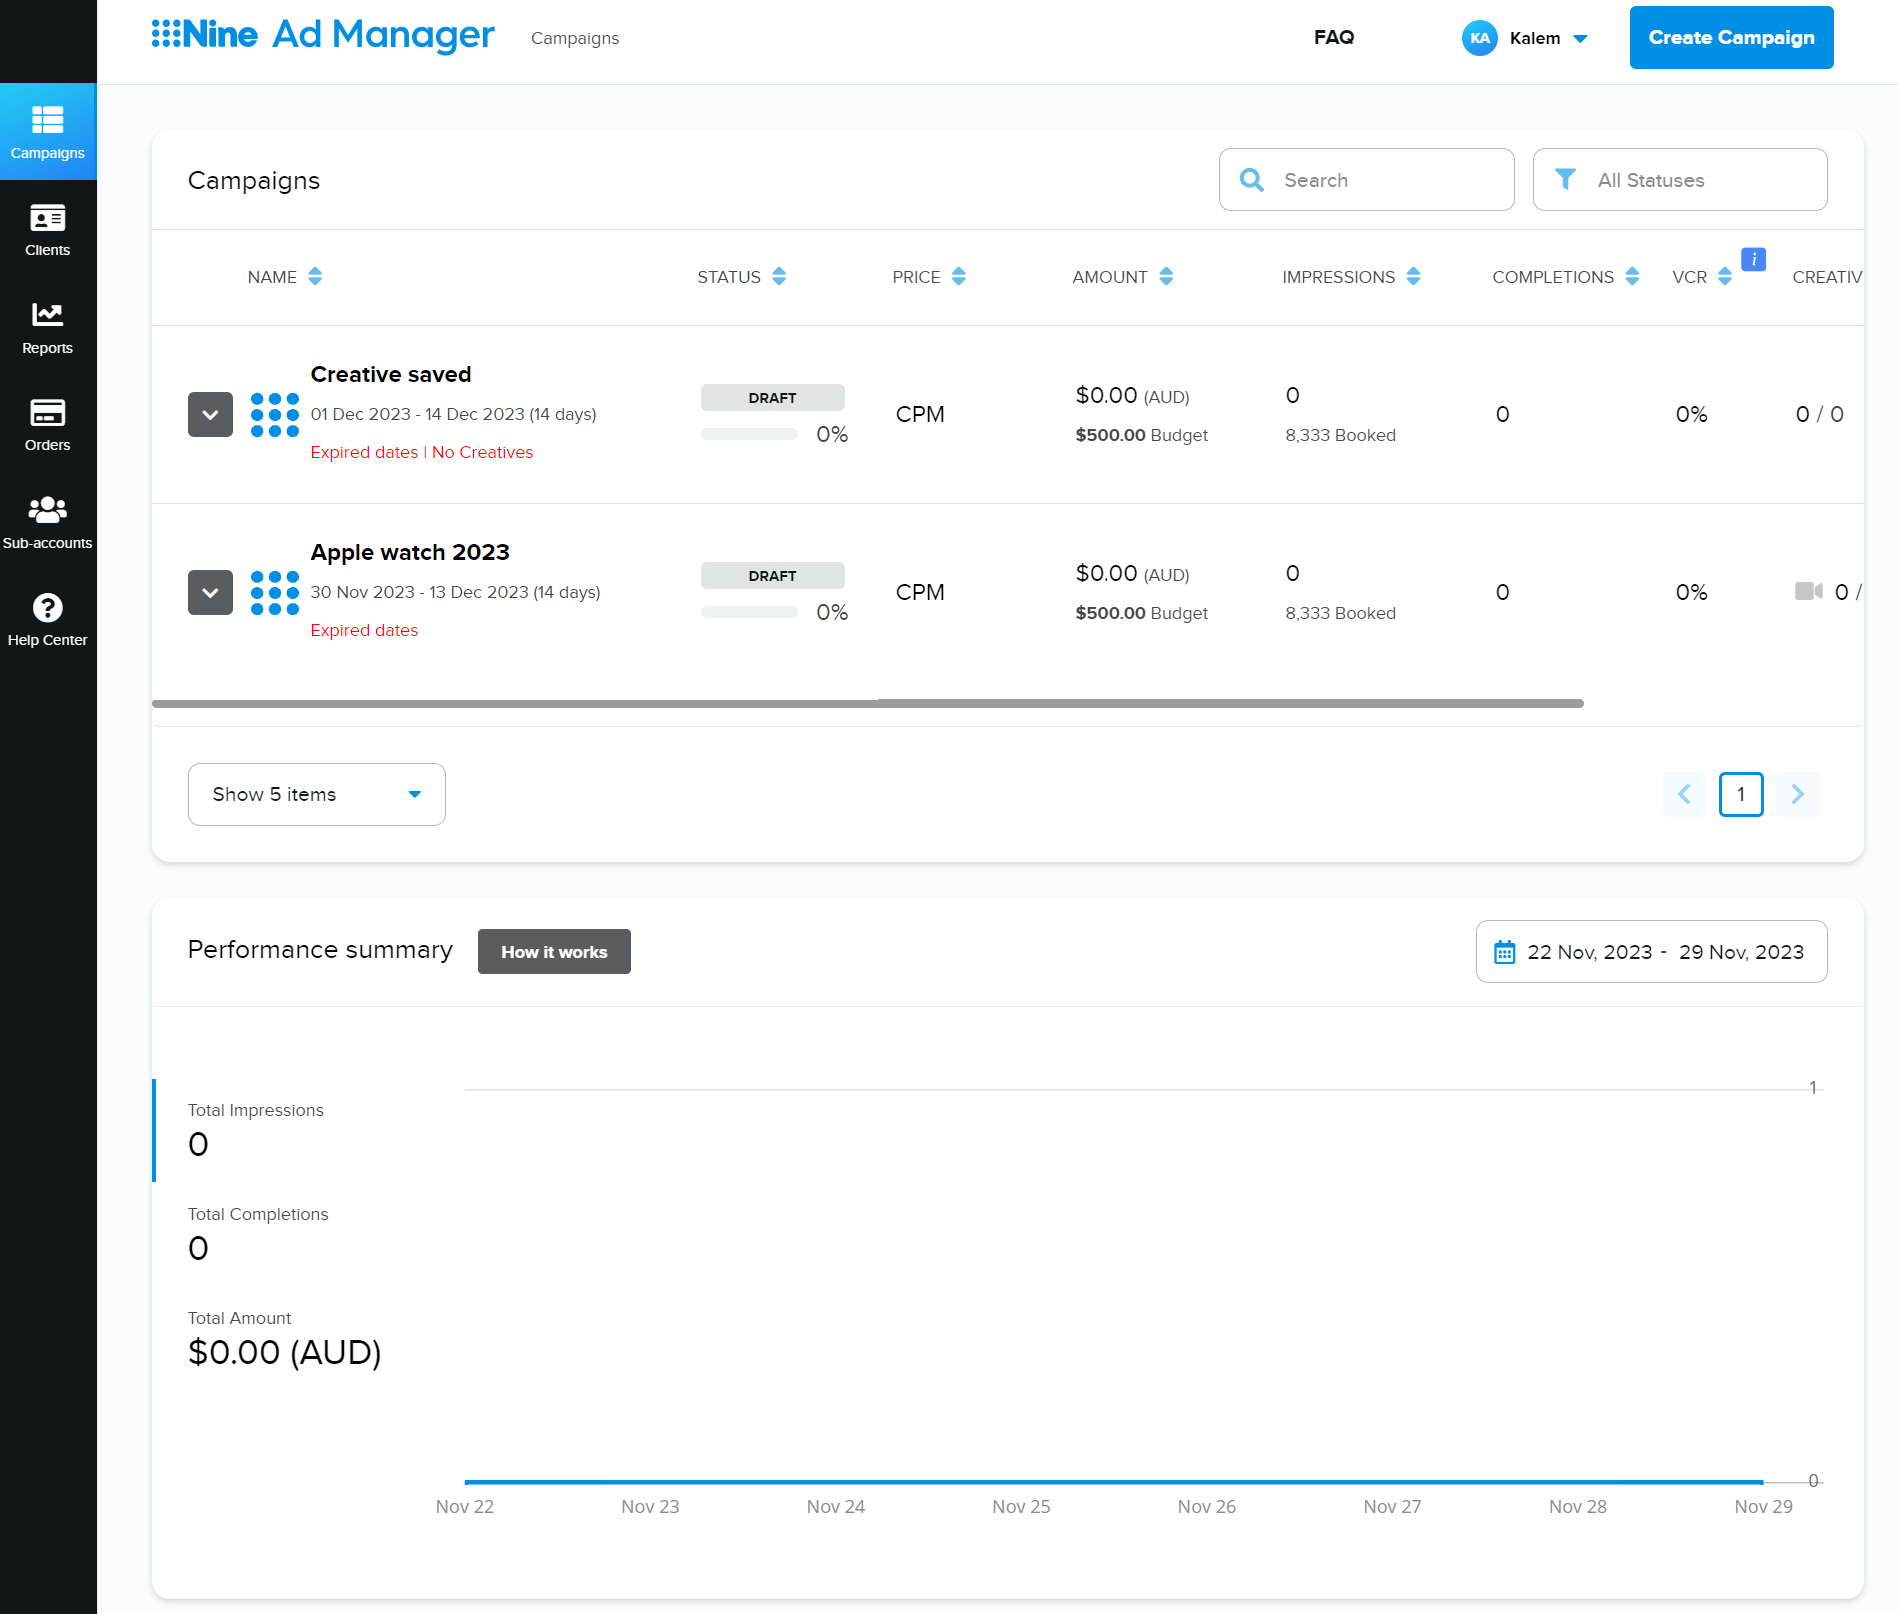The height and width of the screenshot is (1614, 1898).
Task: Open Campaigns in the sidebar
Action: (x=48, y=132)
